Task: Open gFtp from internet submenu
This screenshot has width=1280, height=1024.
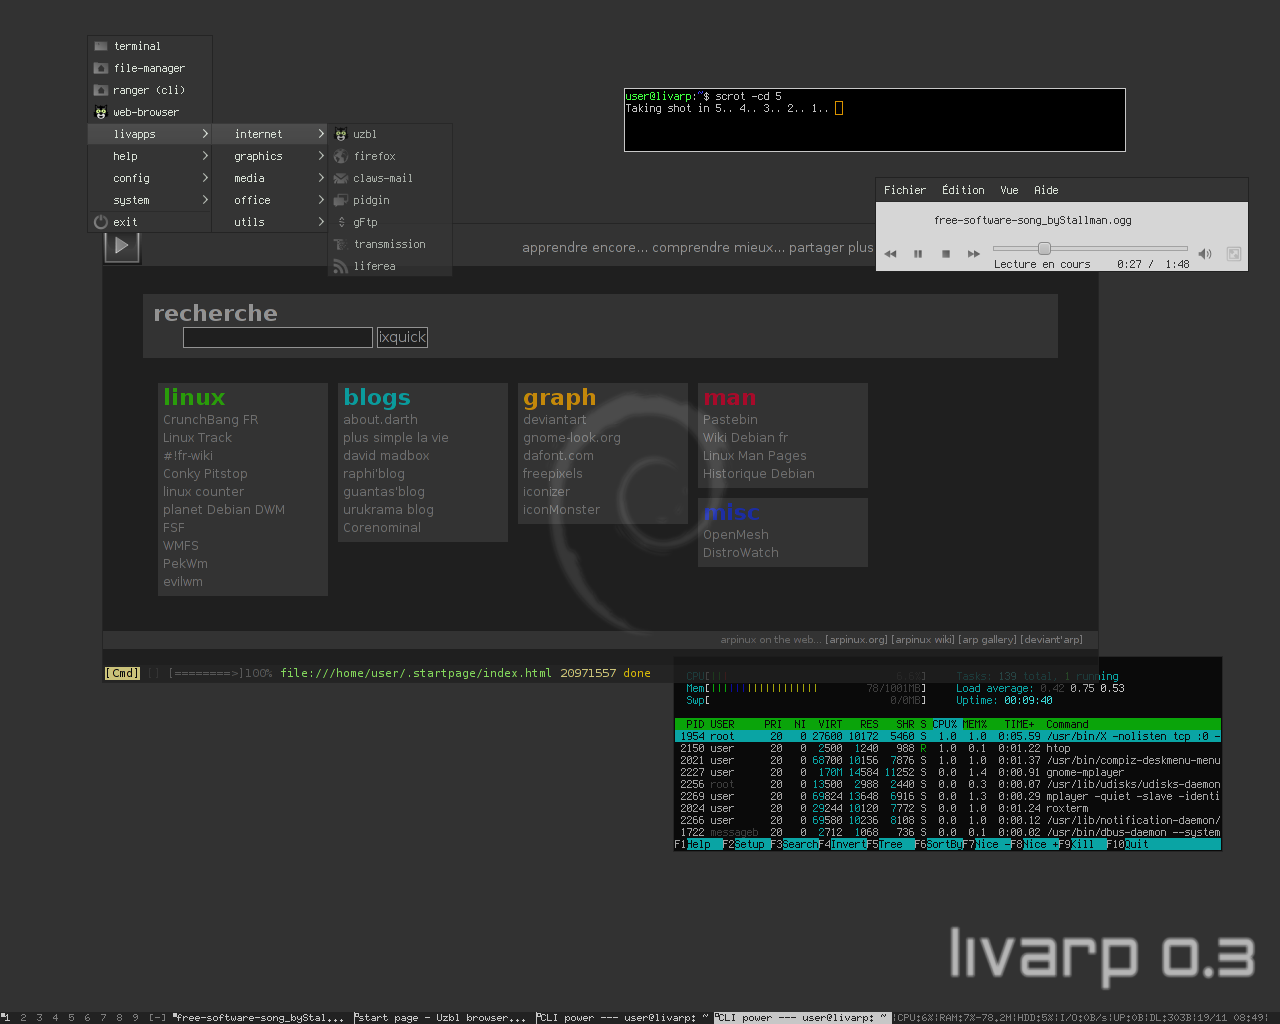Action: pos(390,222)
